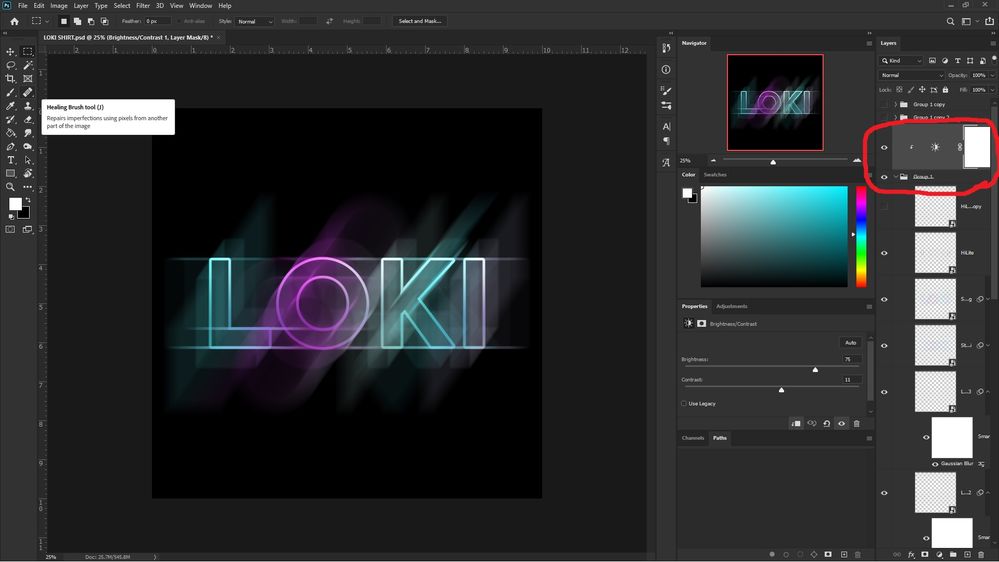Switch to the Swatches tab
This screenshot has height=562, width=999.
[x=715, y=175]
